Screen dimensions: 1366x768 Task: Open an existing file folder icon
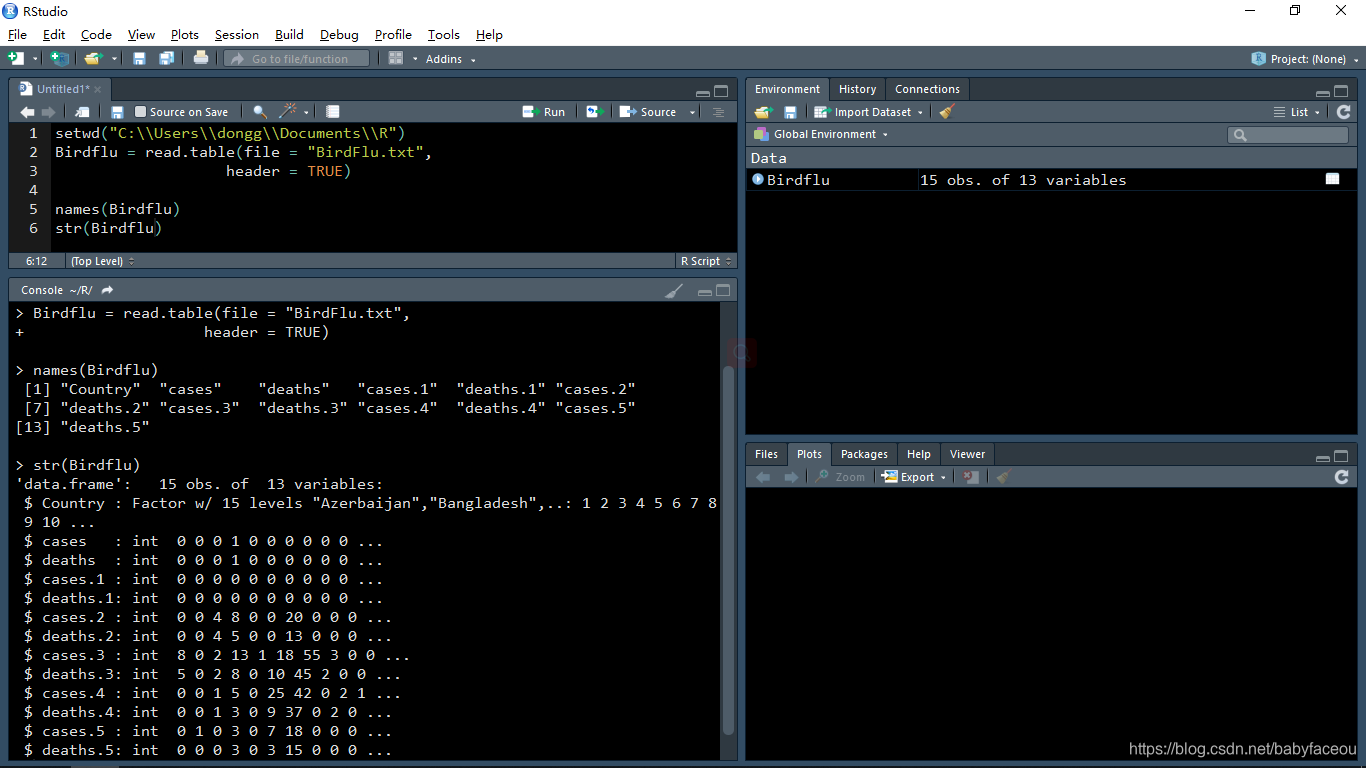[93, 59]
